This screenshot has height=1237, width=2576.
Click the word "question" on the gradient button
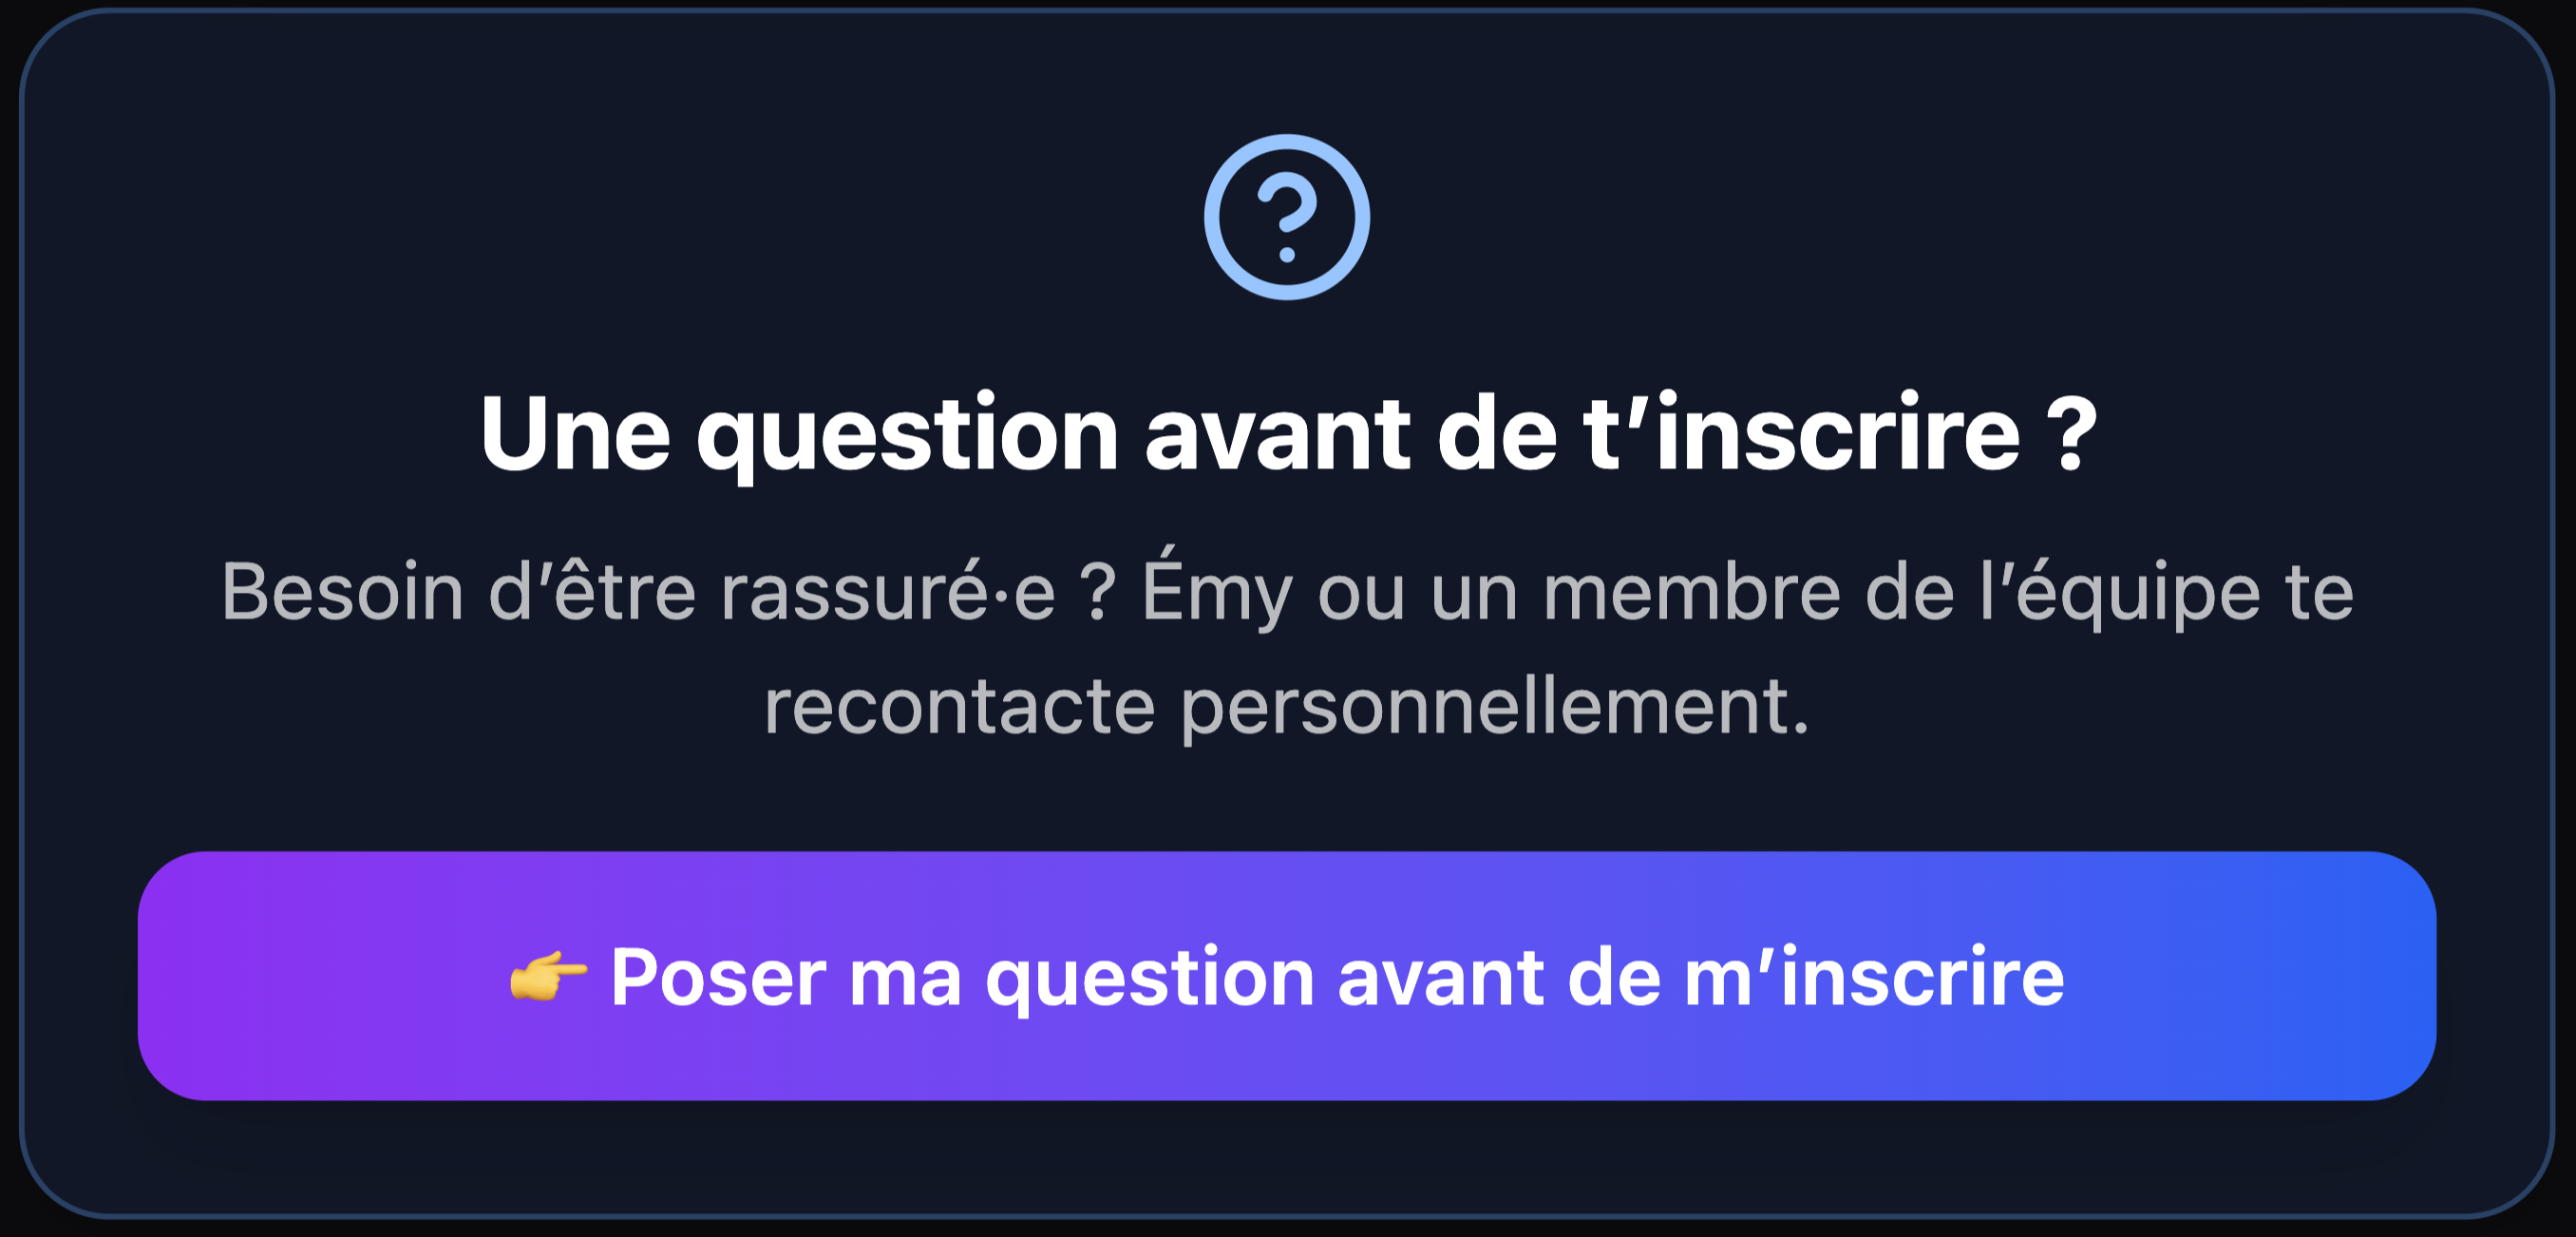pyautogui.click(x=1149, y=977)
